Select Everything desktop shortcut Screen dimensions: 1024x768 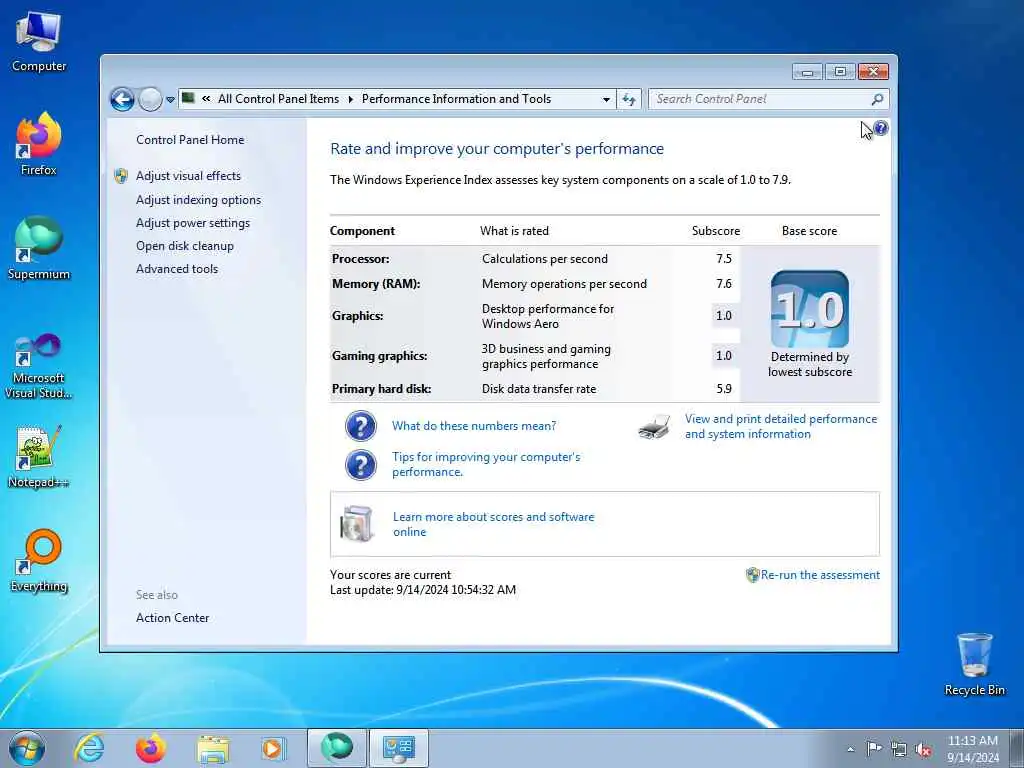pos(39,560)
